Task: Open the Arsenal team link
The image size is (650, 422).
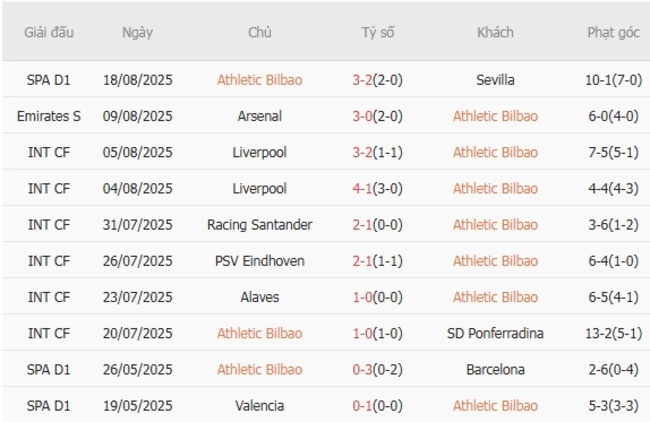Action: pyautogui.click(x=260, y=116)
